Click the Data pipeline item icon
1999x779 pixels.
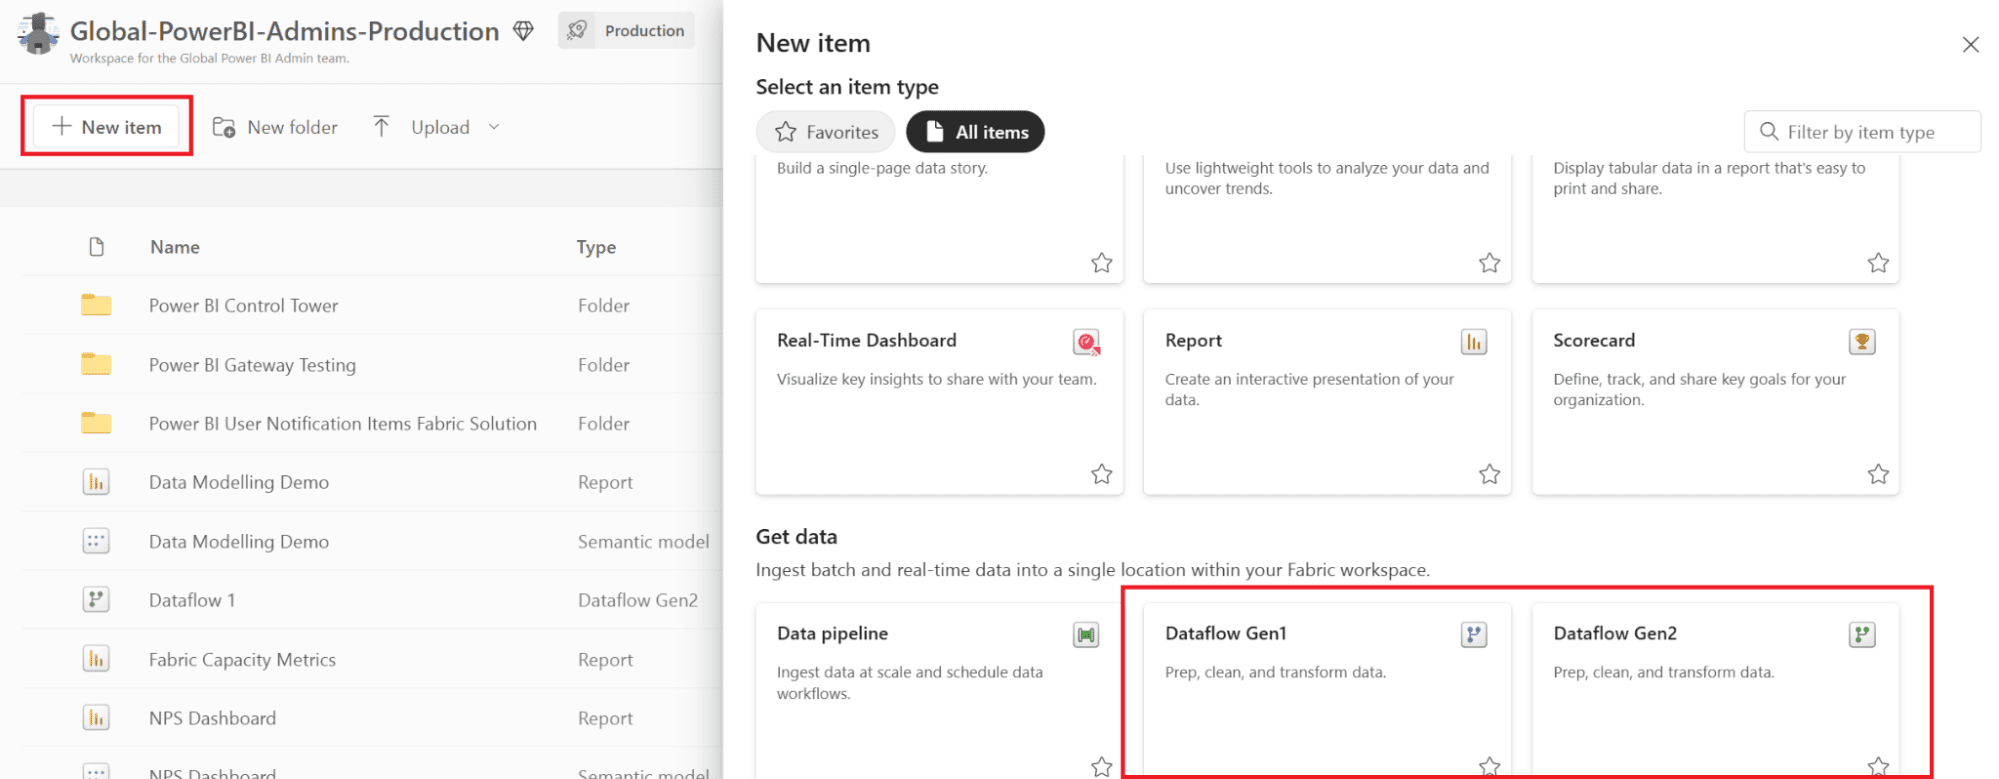point(1086,635)
